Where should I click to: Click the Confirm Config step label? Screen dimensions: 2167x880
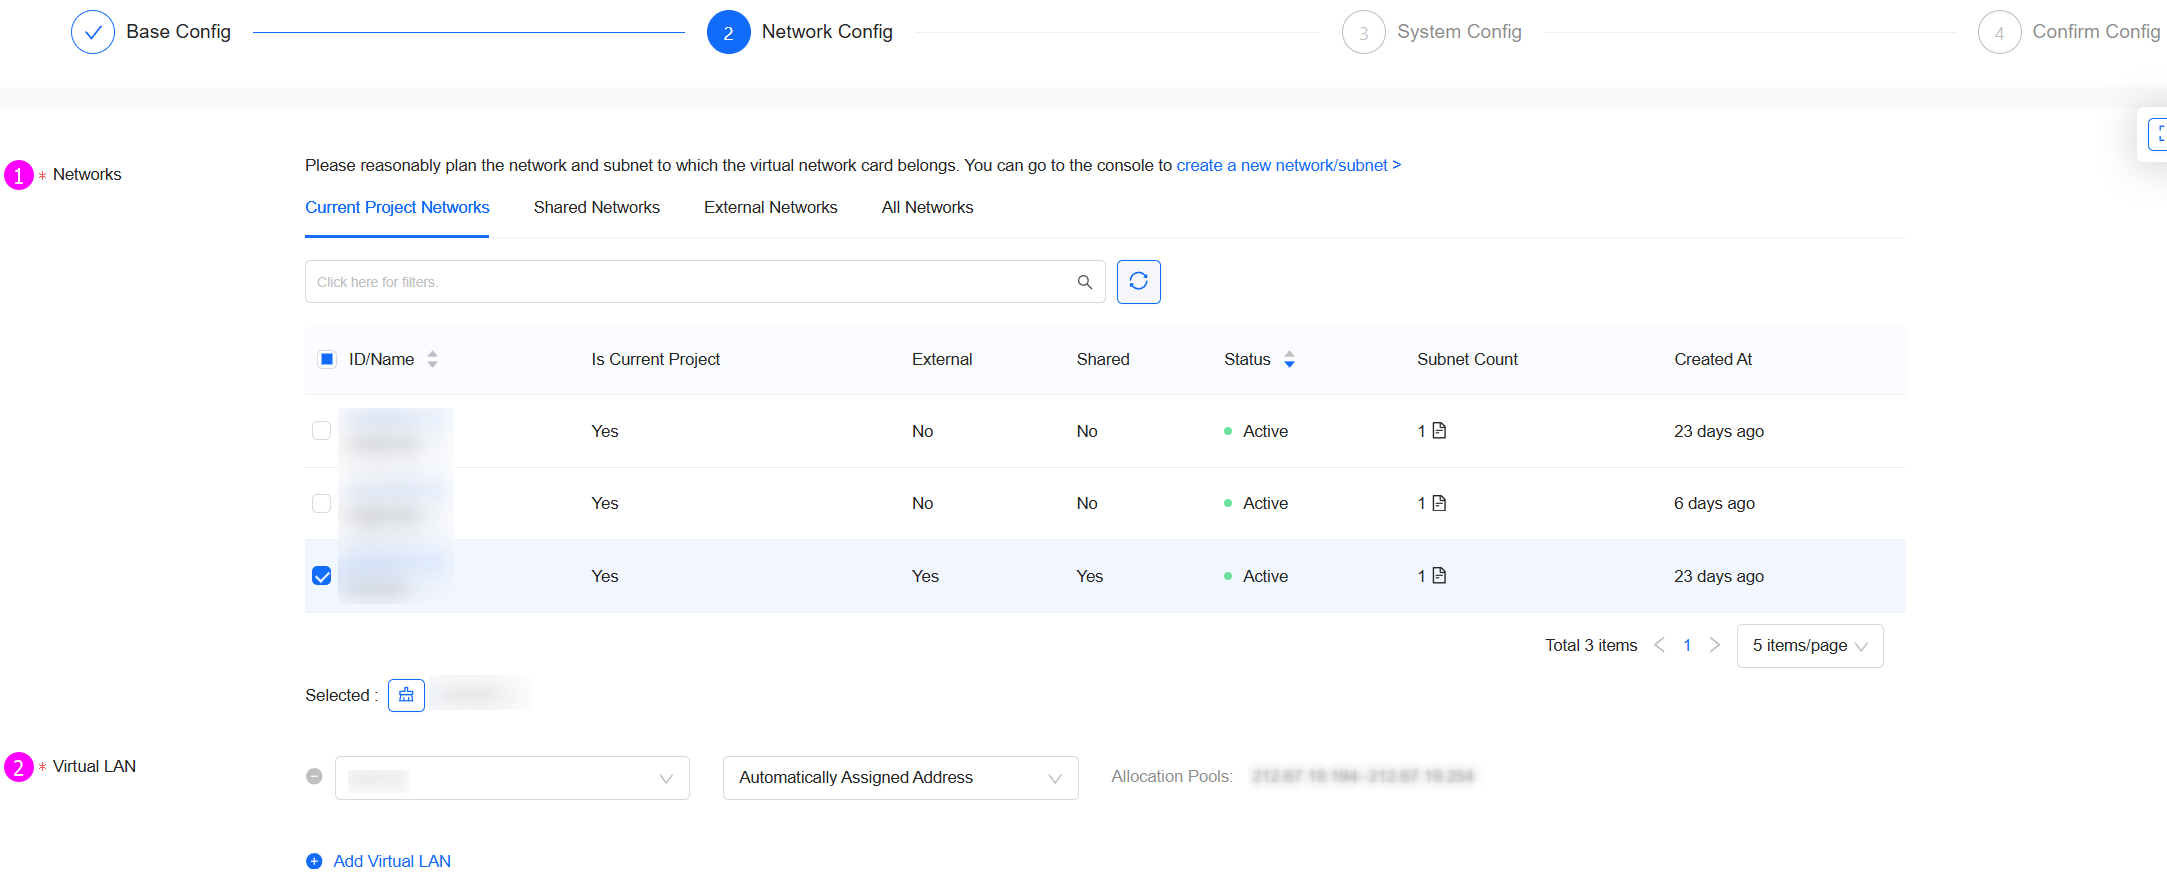[2096, 32]
